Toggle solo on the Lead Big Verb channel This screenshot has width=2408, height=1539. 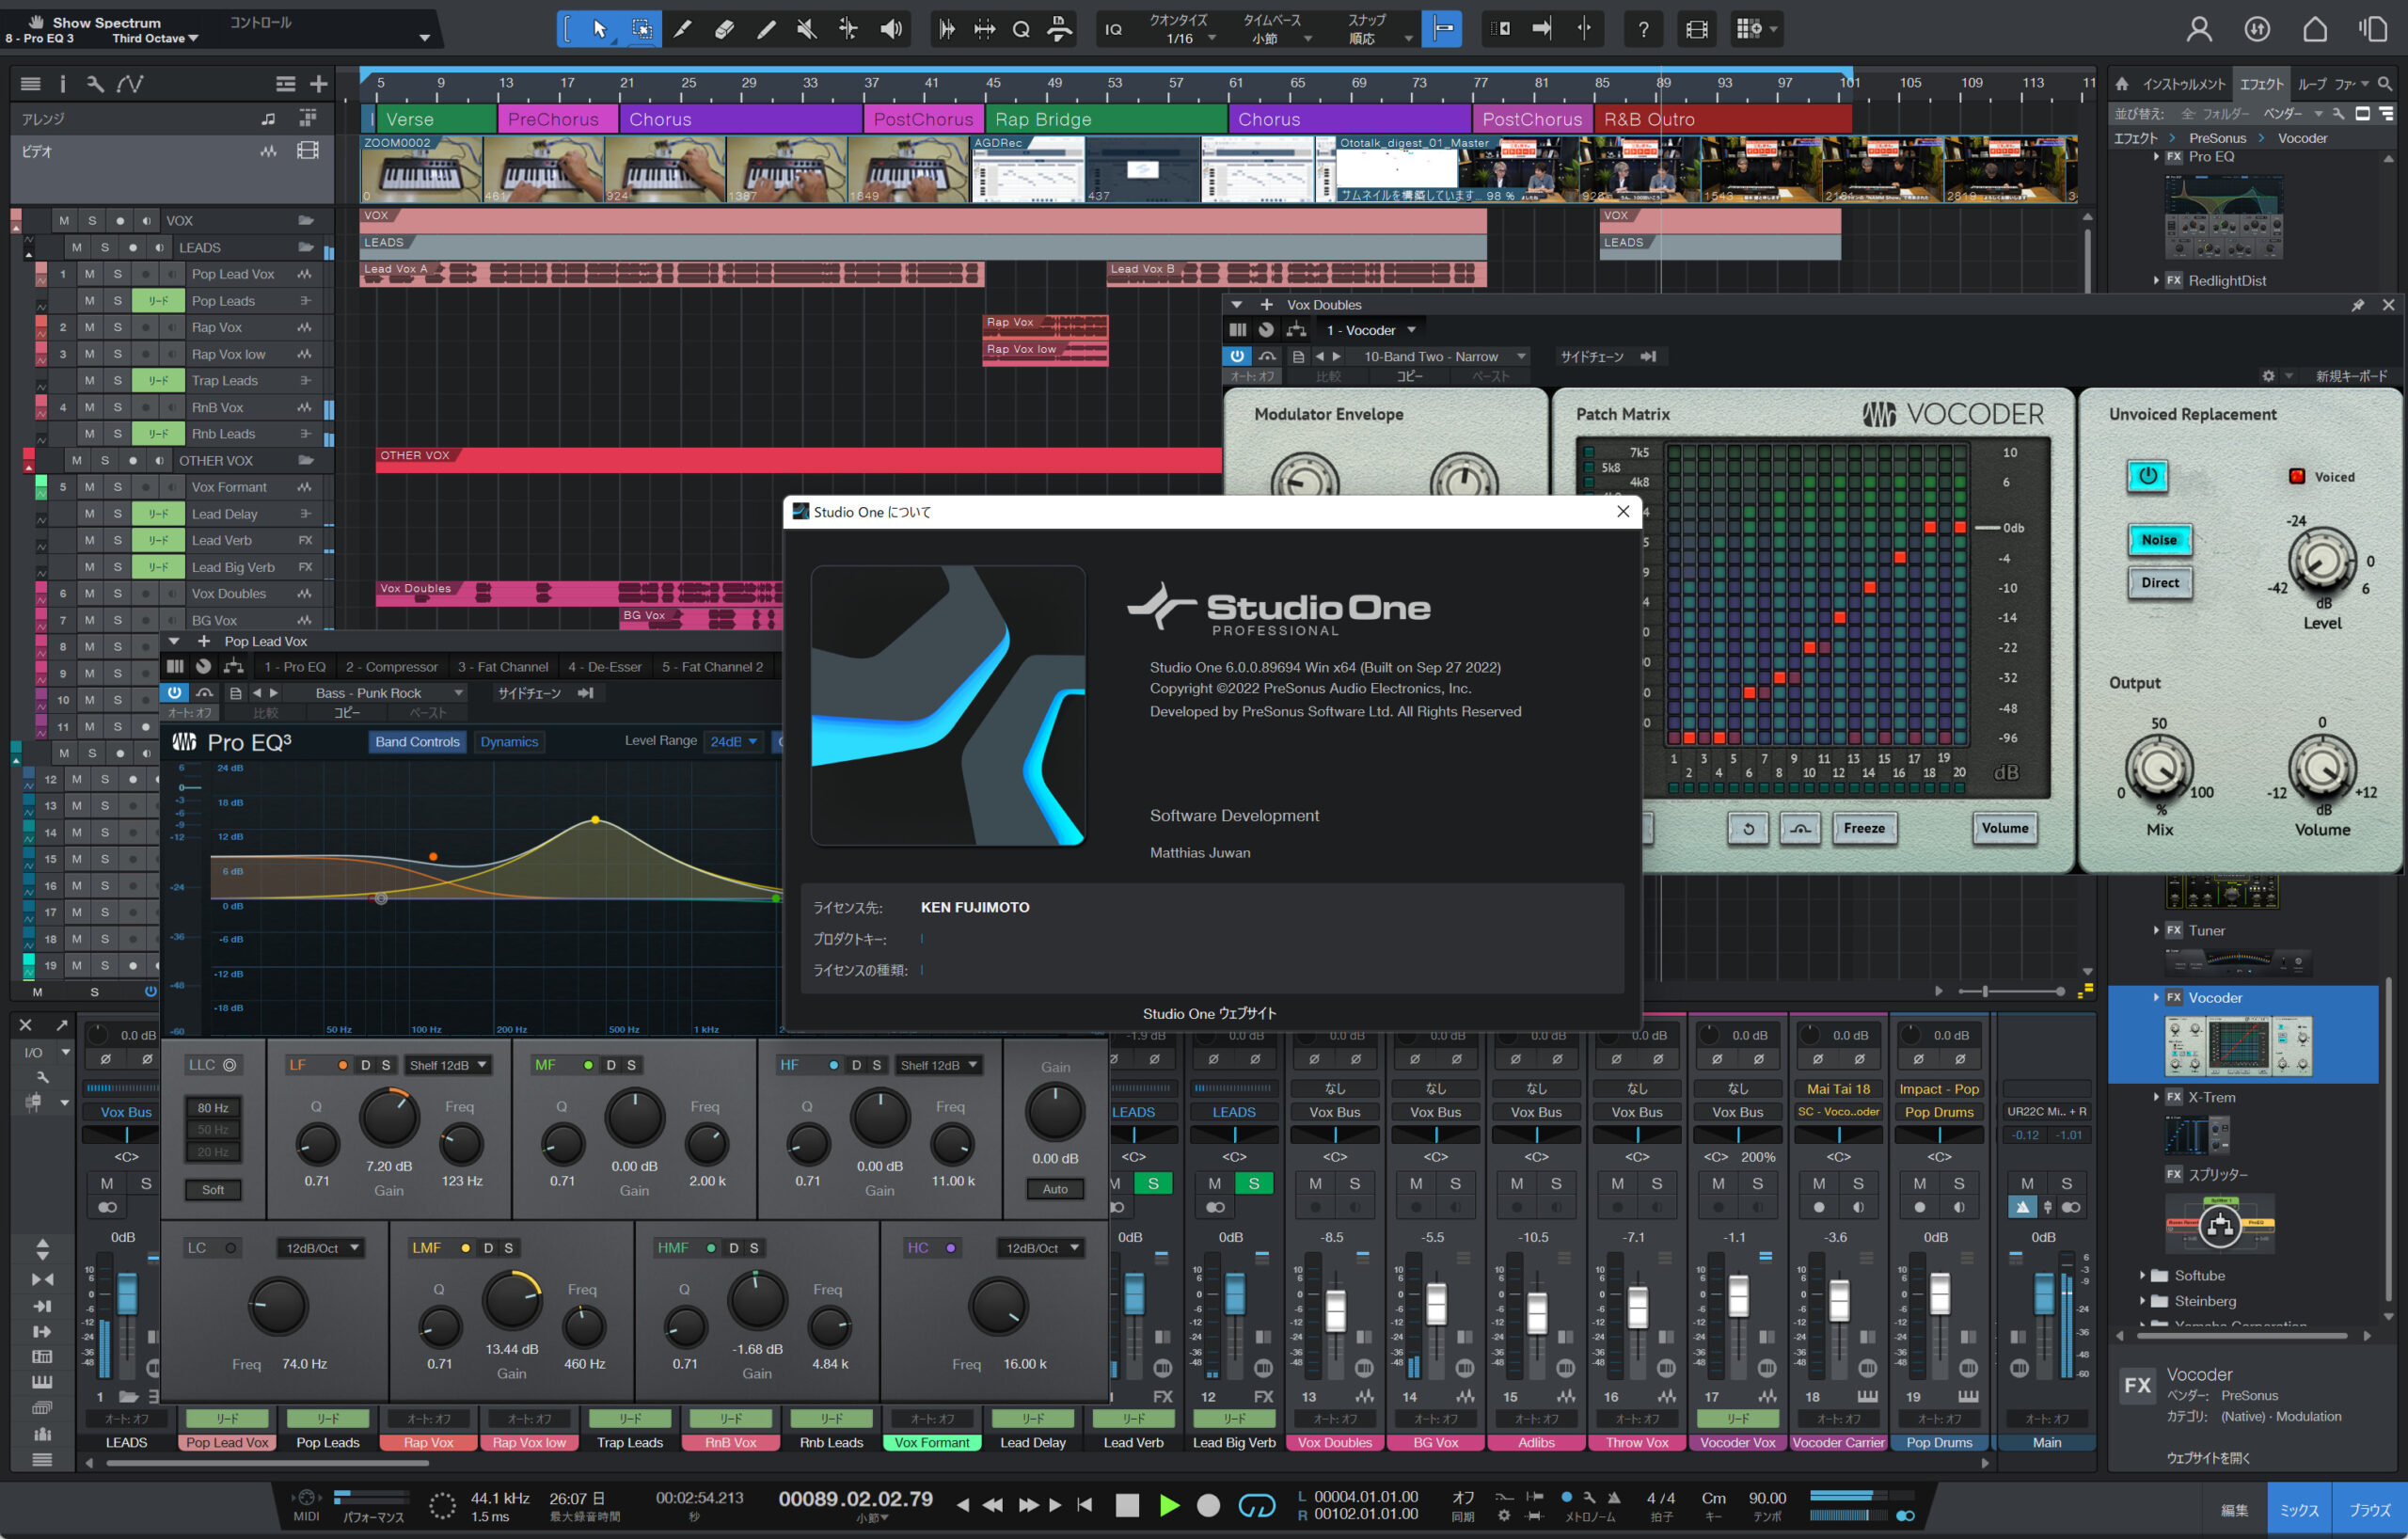1253,1183
